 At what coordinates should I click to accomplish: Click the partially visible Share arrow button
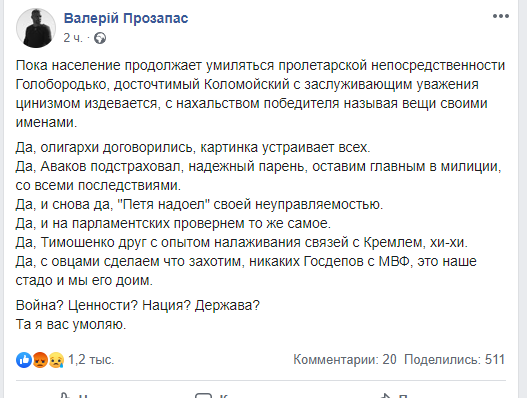[x=393, y=395]
